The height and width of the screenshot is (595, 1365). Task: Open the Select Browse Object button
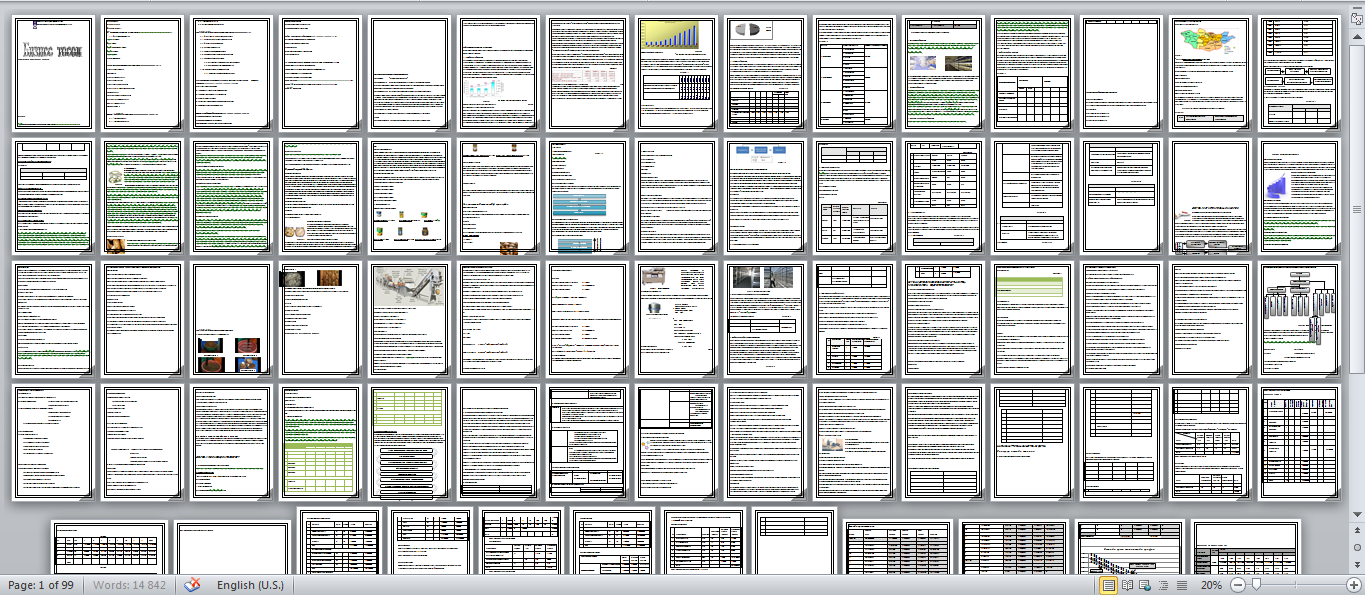pos(1357,548)
